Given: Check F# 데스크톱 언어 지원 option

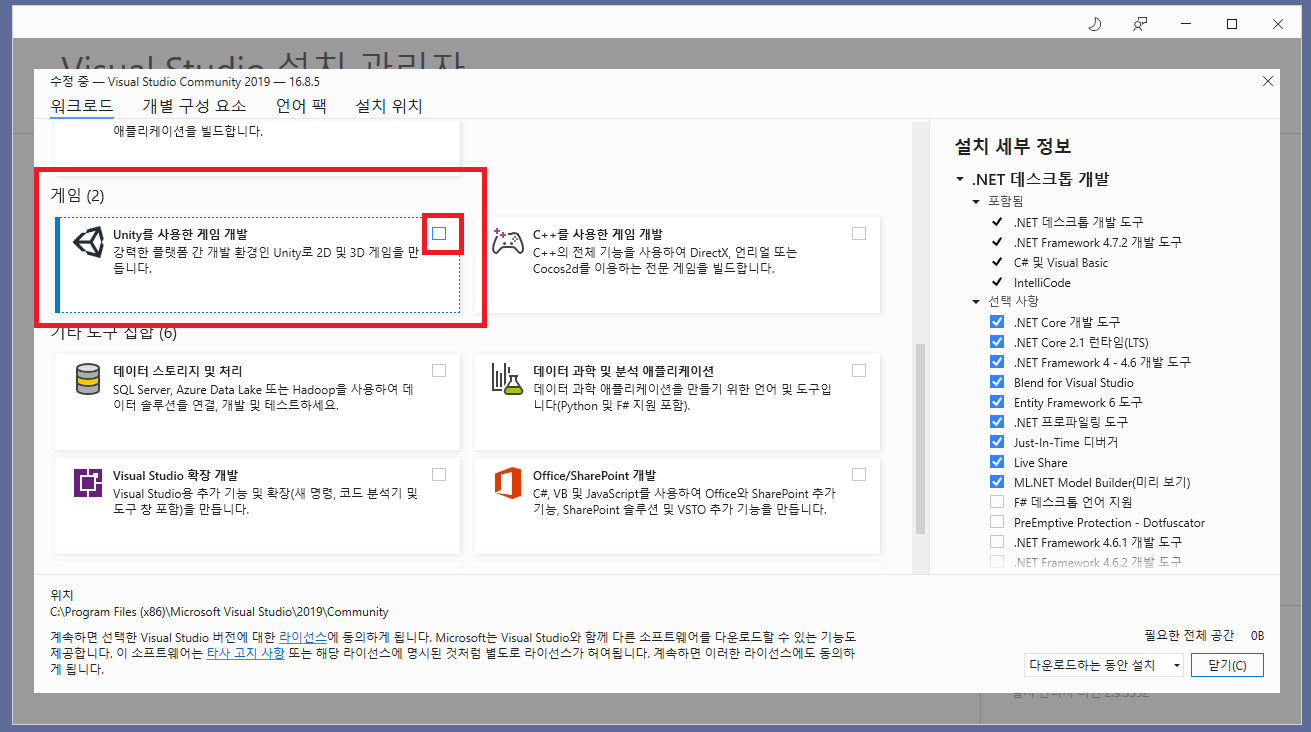Looking at the screenshot, I should 997,502.
